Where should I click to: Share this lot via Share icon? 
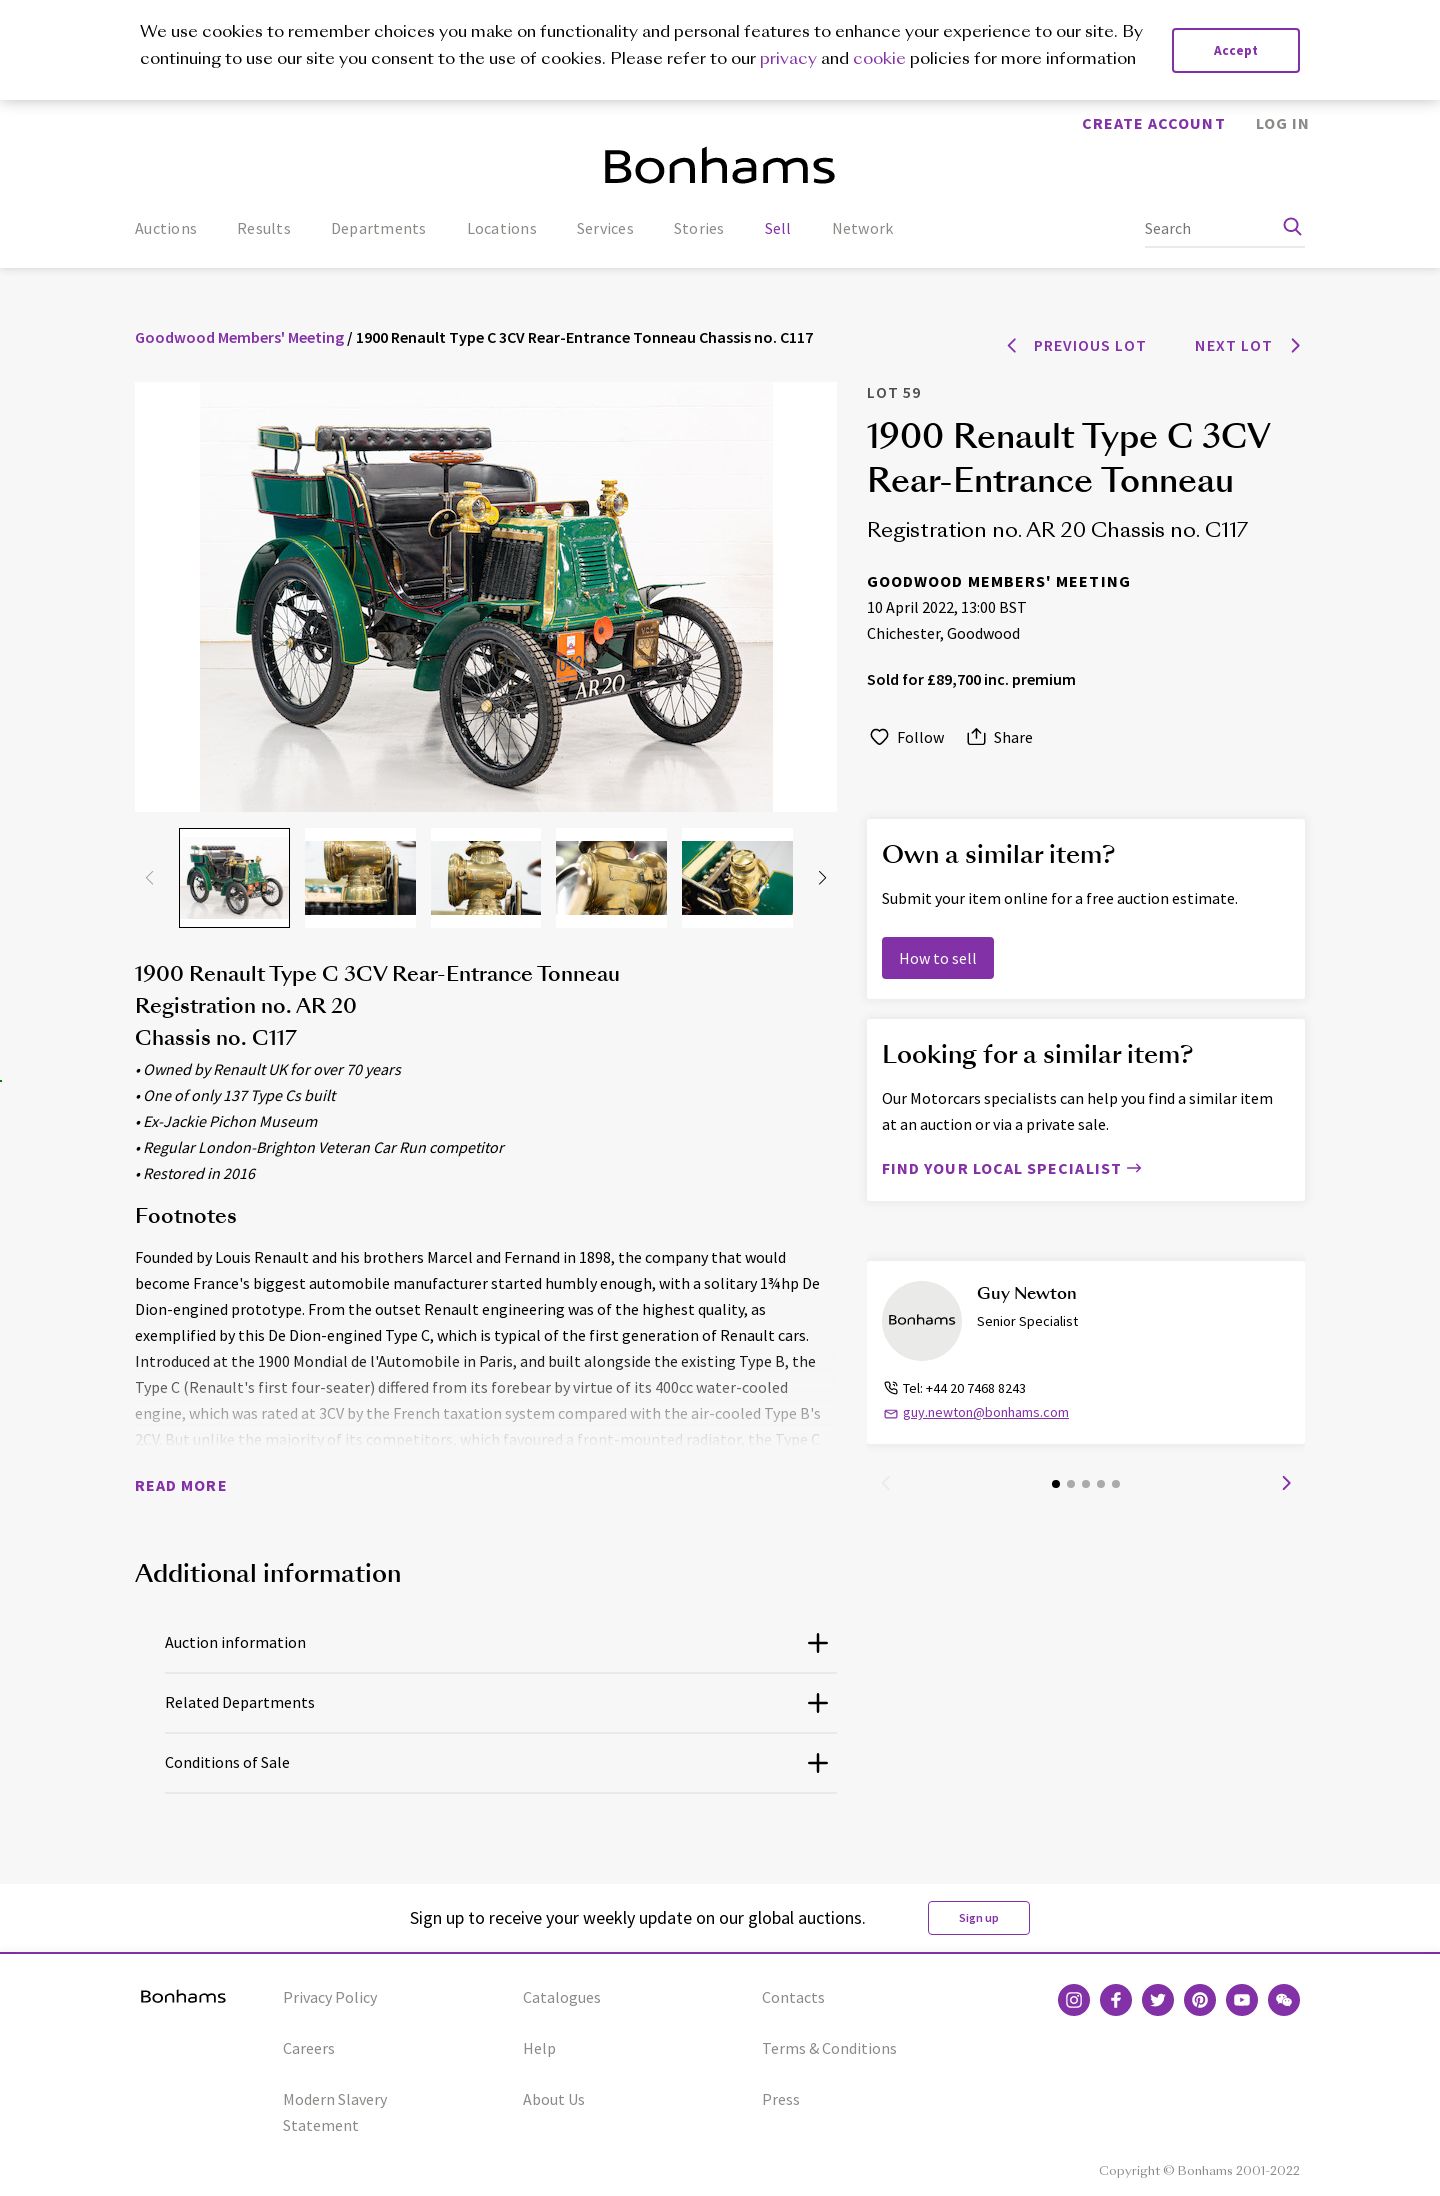[x=976, y=737]
